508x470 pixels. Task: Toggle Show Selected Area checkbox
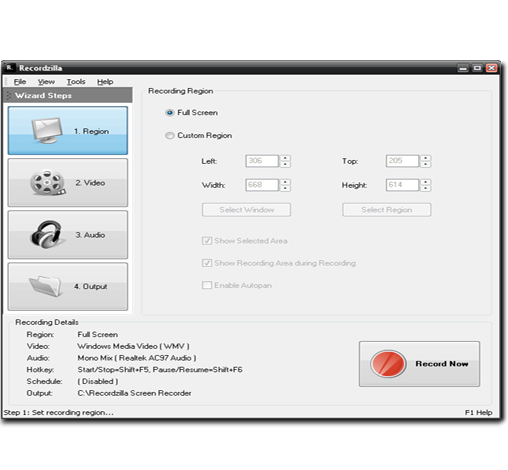pyautogui.click(x=207, y=241)
